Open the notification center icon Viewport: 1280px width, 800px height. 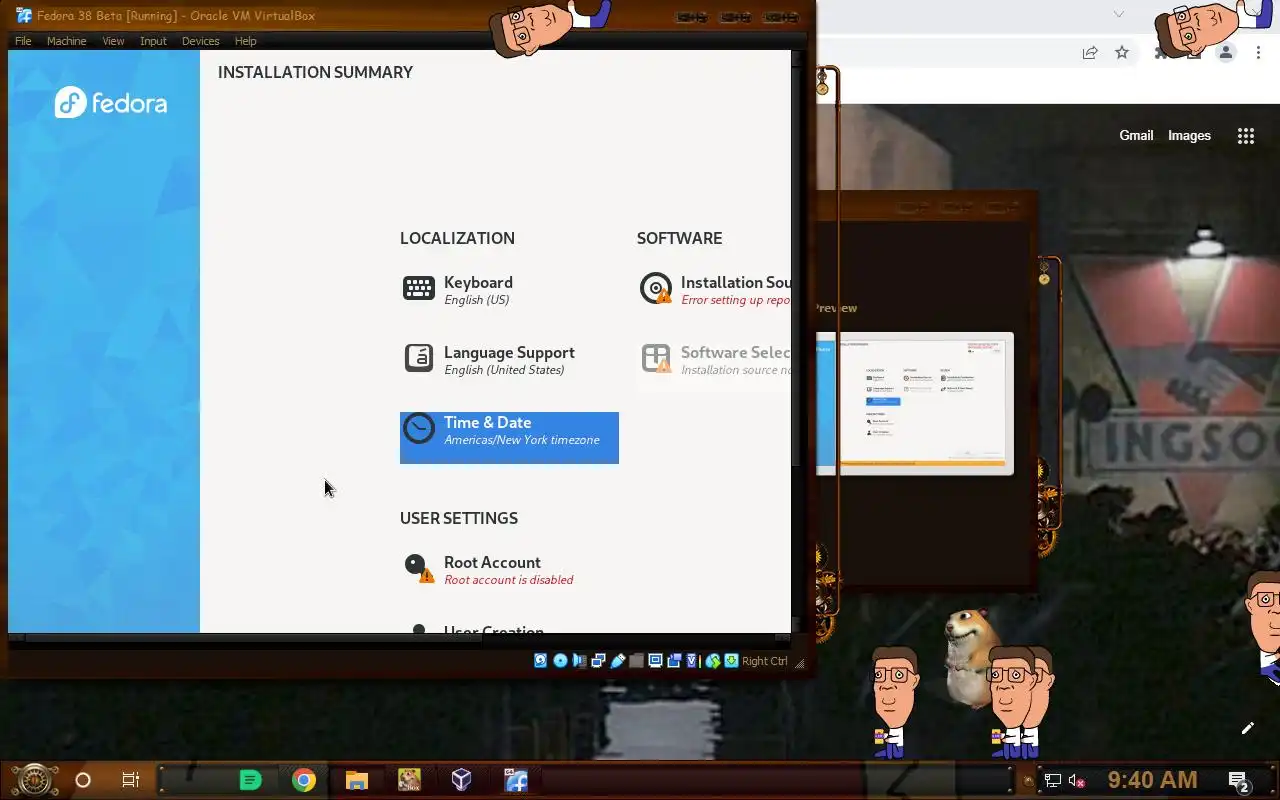1238,781
